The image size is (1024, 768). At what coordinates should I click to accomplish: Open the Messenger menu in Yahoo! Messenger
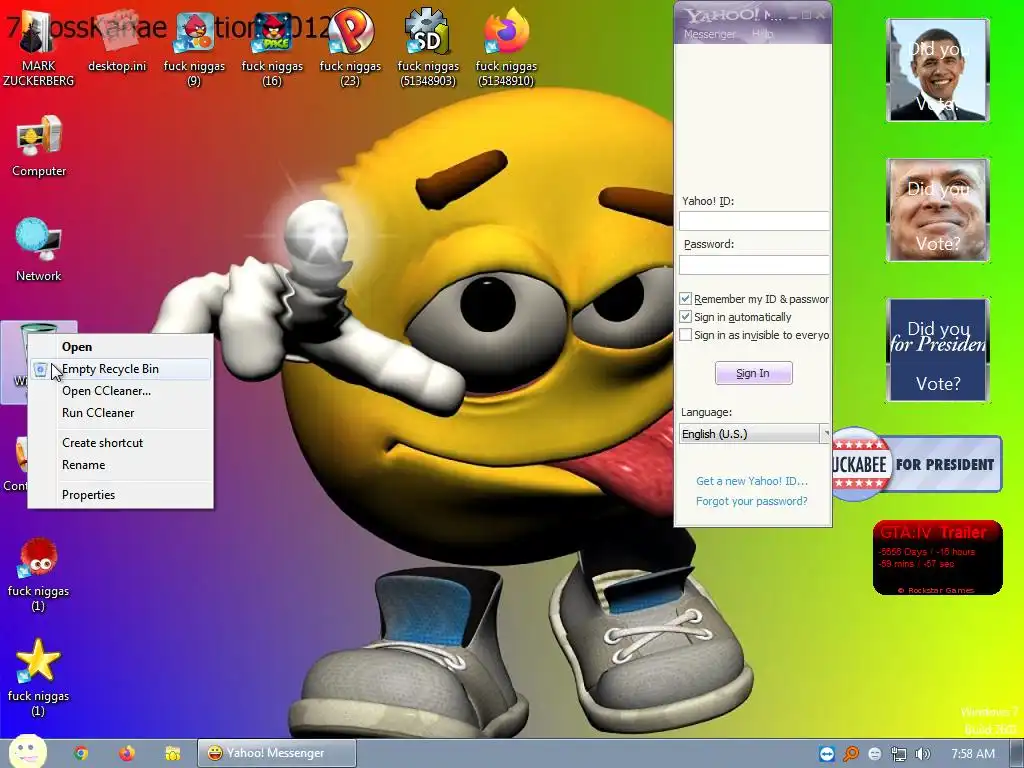709,34
